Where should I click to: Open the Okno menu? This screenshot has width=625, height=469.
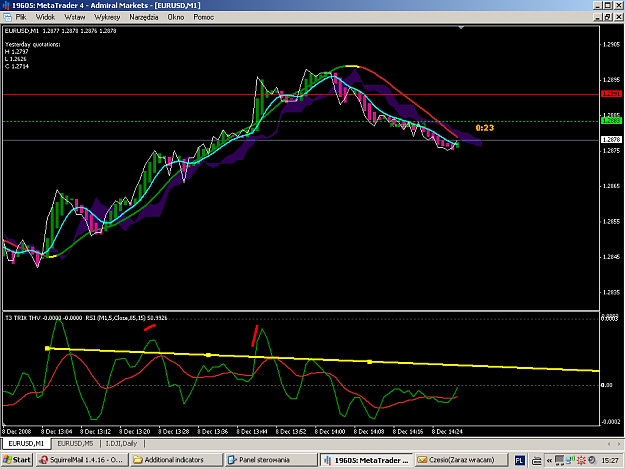pyautogui.click(x=176, y=17)
